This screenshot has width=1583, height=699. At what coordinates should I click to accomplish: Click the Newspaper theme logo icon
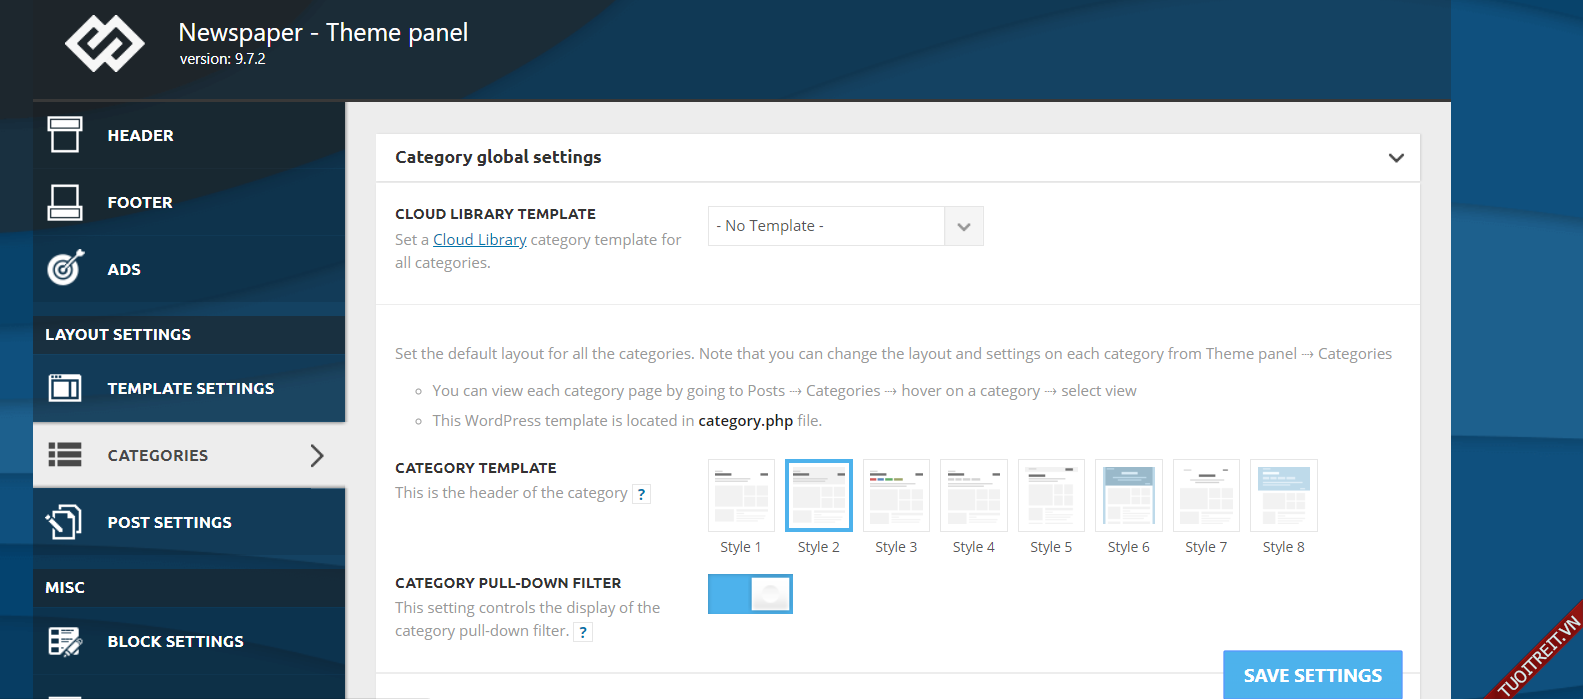click(x=105, y=44)
